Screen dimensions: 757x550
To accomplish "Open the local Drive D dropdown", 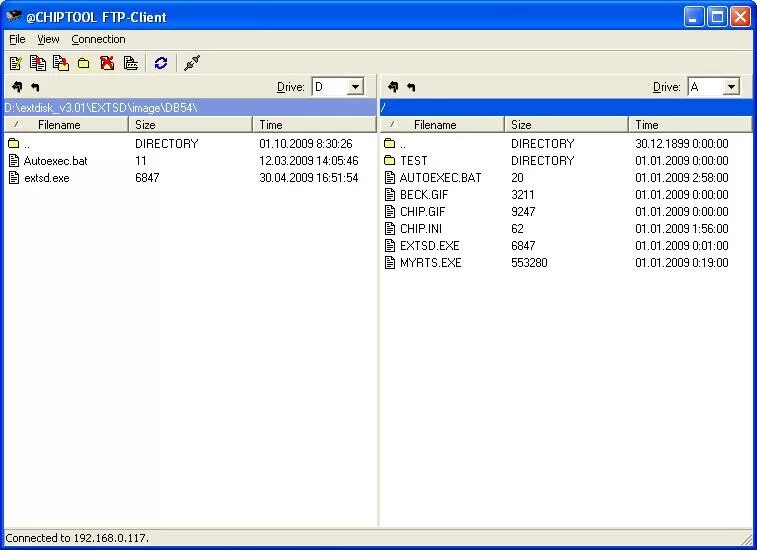I will point(355,87).
